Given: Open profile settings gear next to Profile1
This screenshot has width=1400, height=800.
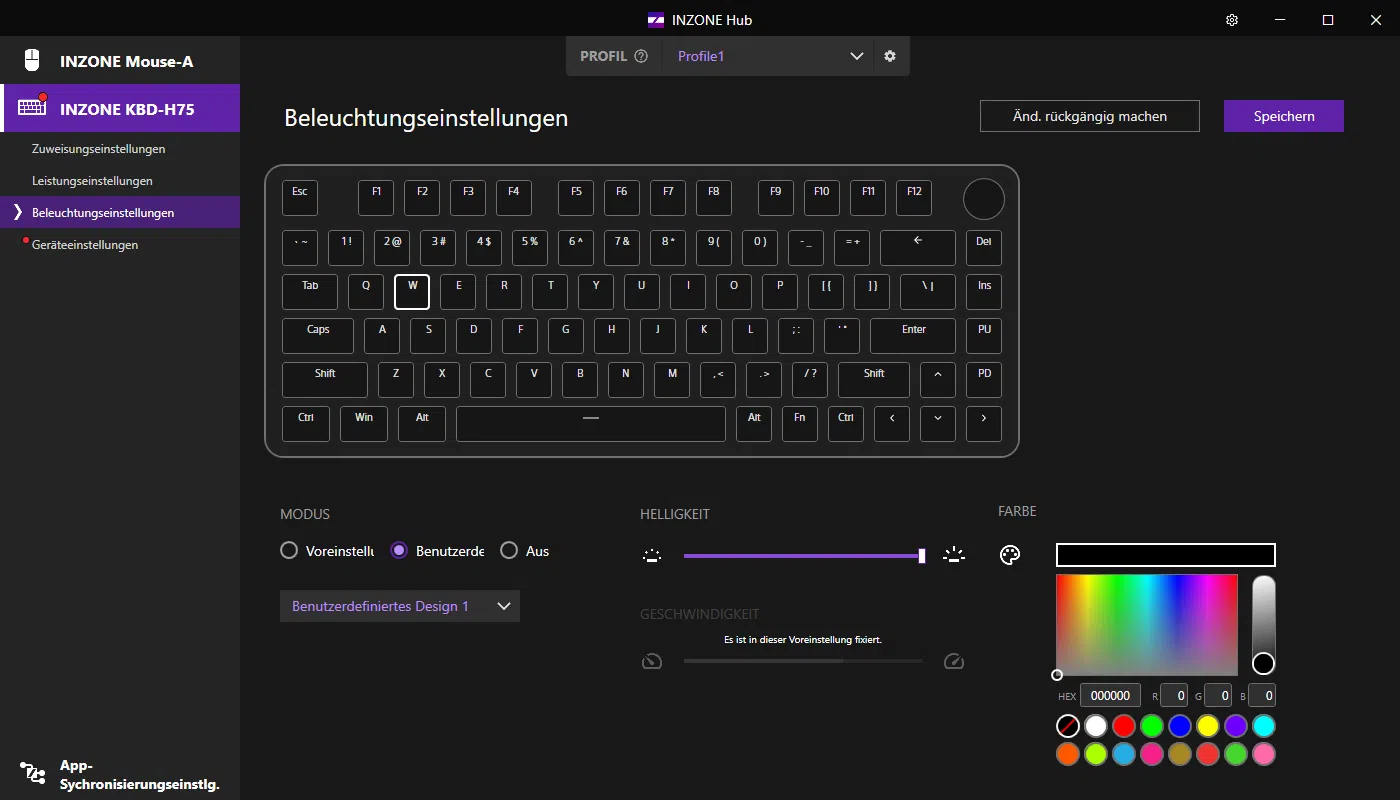Looking at the screenshot, I should pyautogui.click(x=890, y=56).
